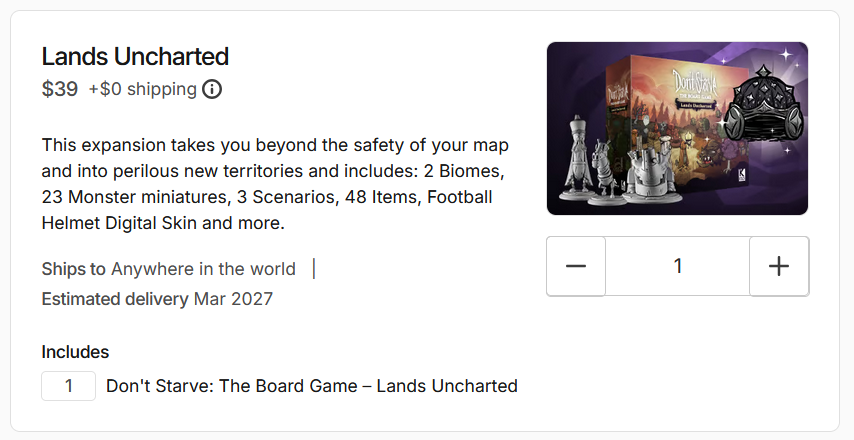Increase quantity with the plus button
854x440 pixels.
click(779, 266)
